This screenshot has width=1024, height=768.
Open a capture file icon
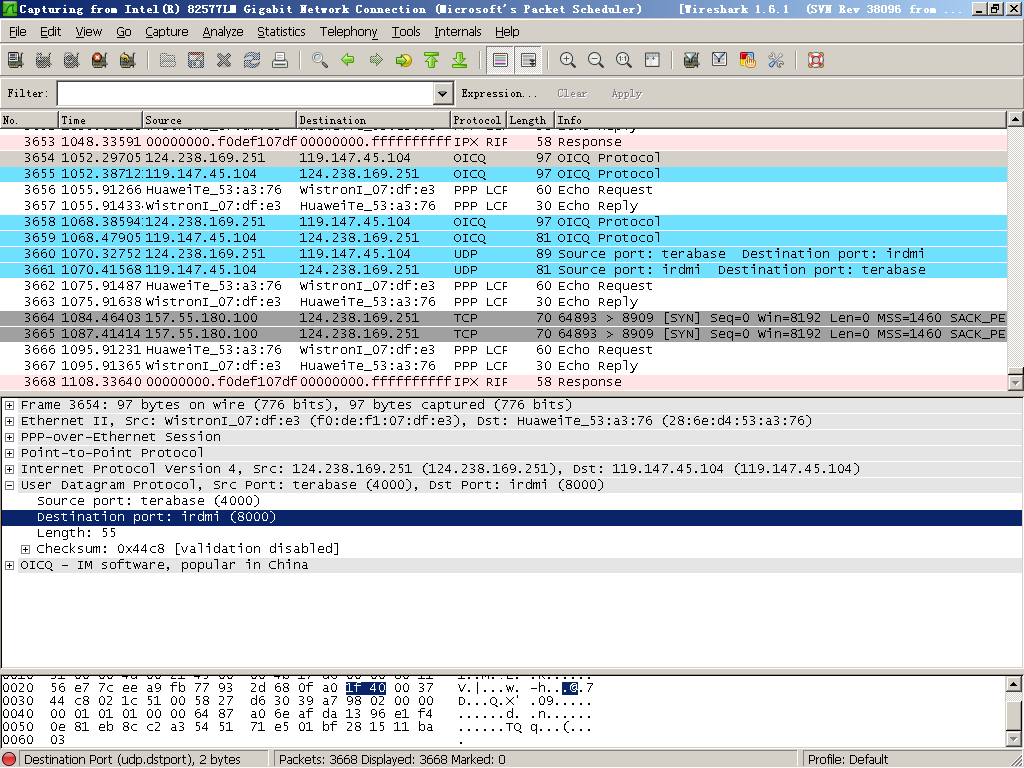coord(168,61)
